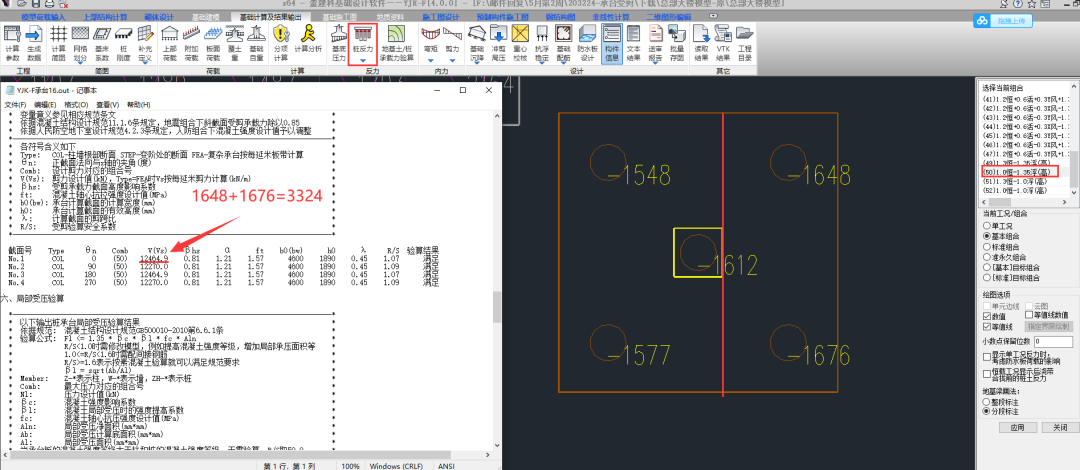Select the [基本]目标组合 radio option

[x=987, y=267]
